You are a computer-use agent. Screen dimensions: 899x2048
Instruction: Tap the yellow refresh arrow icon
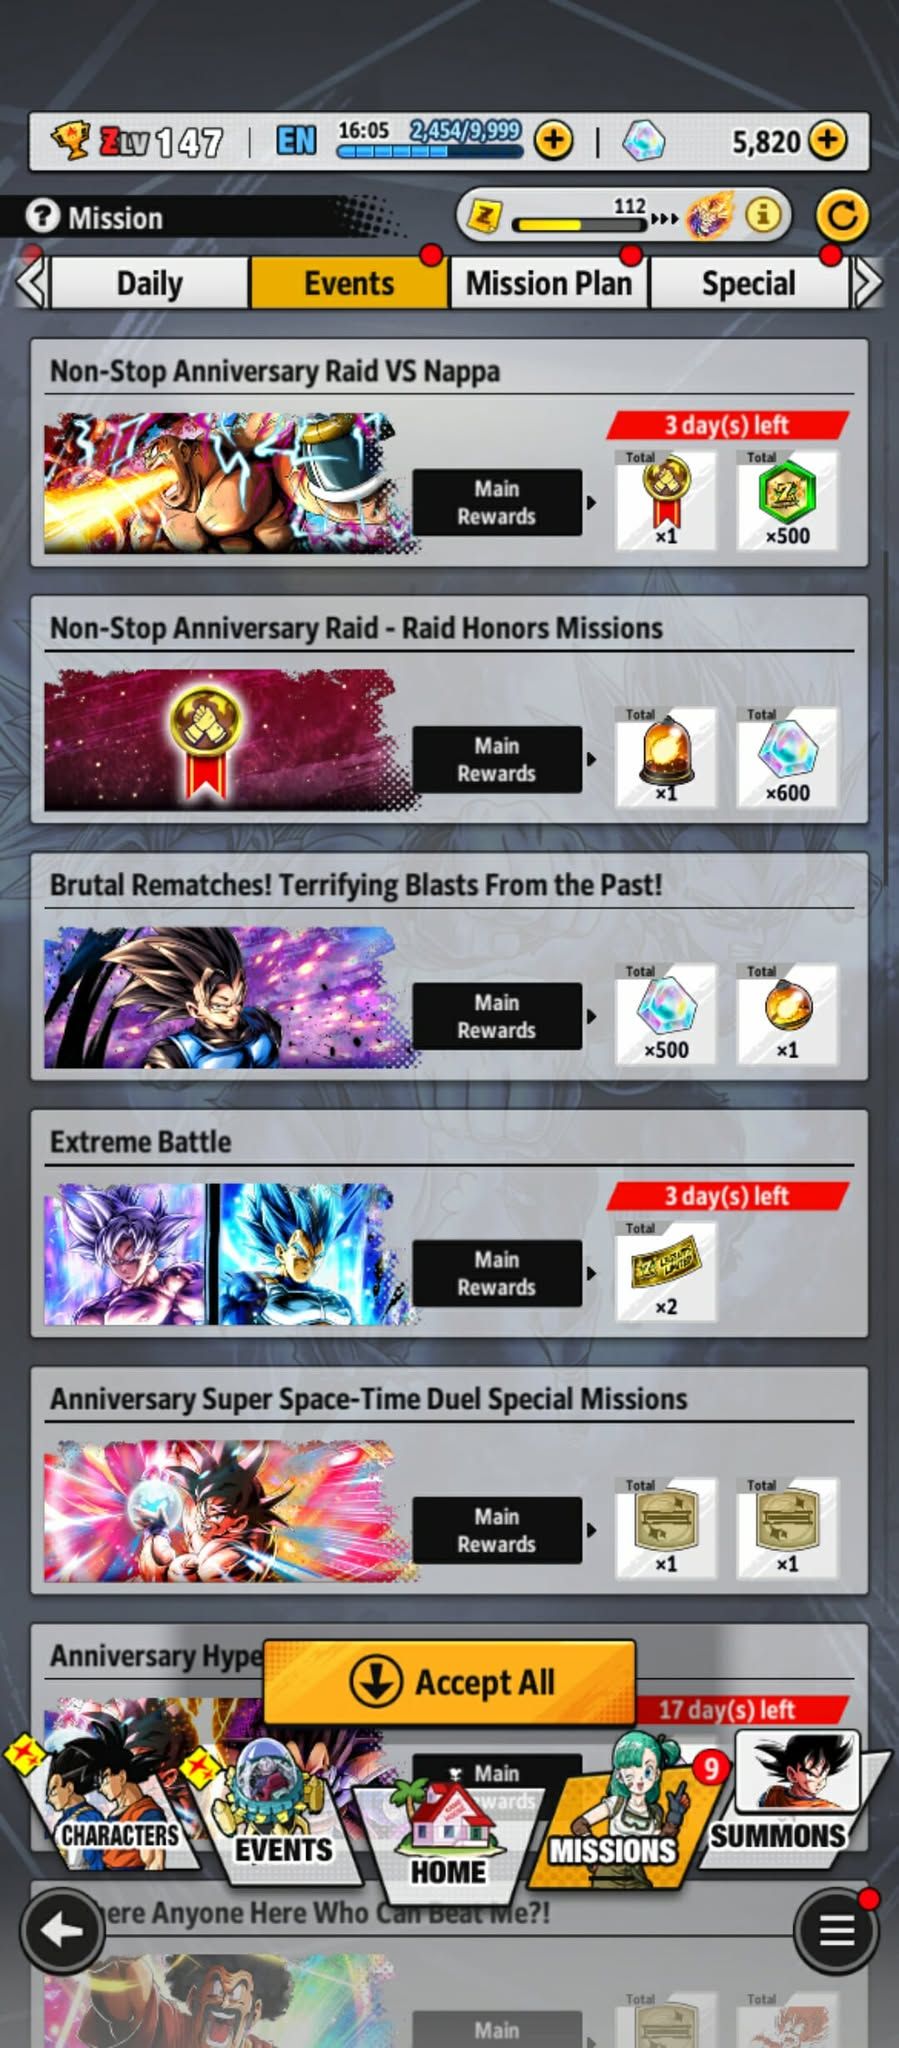tap(841, 216)
